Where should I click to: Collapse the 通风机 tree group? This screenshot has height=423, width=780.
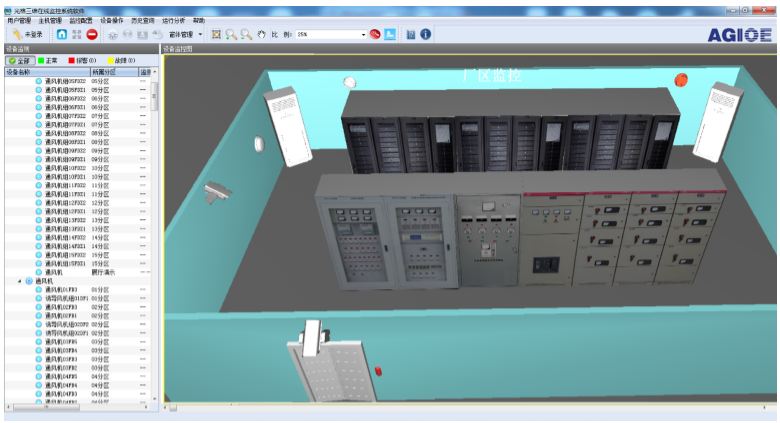pyautogui.click(x=20, y=281)
